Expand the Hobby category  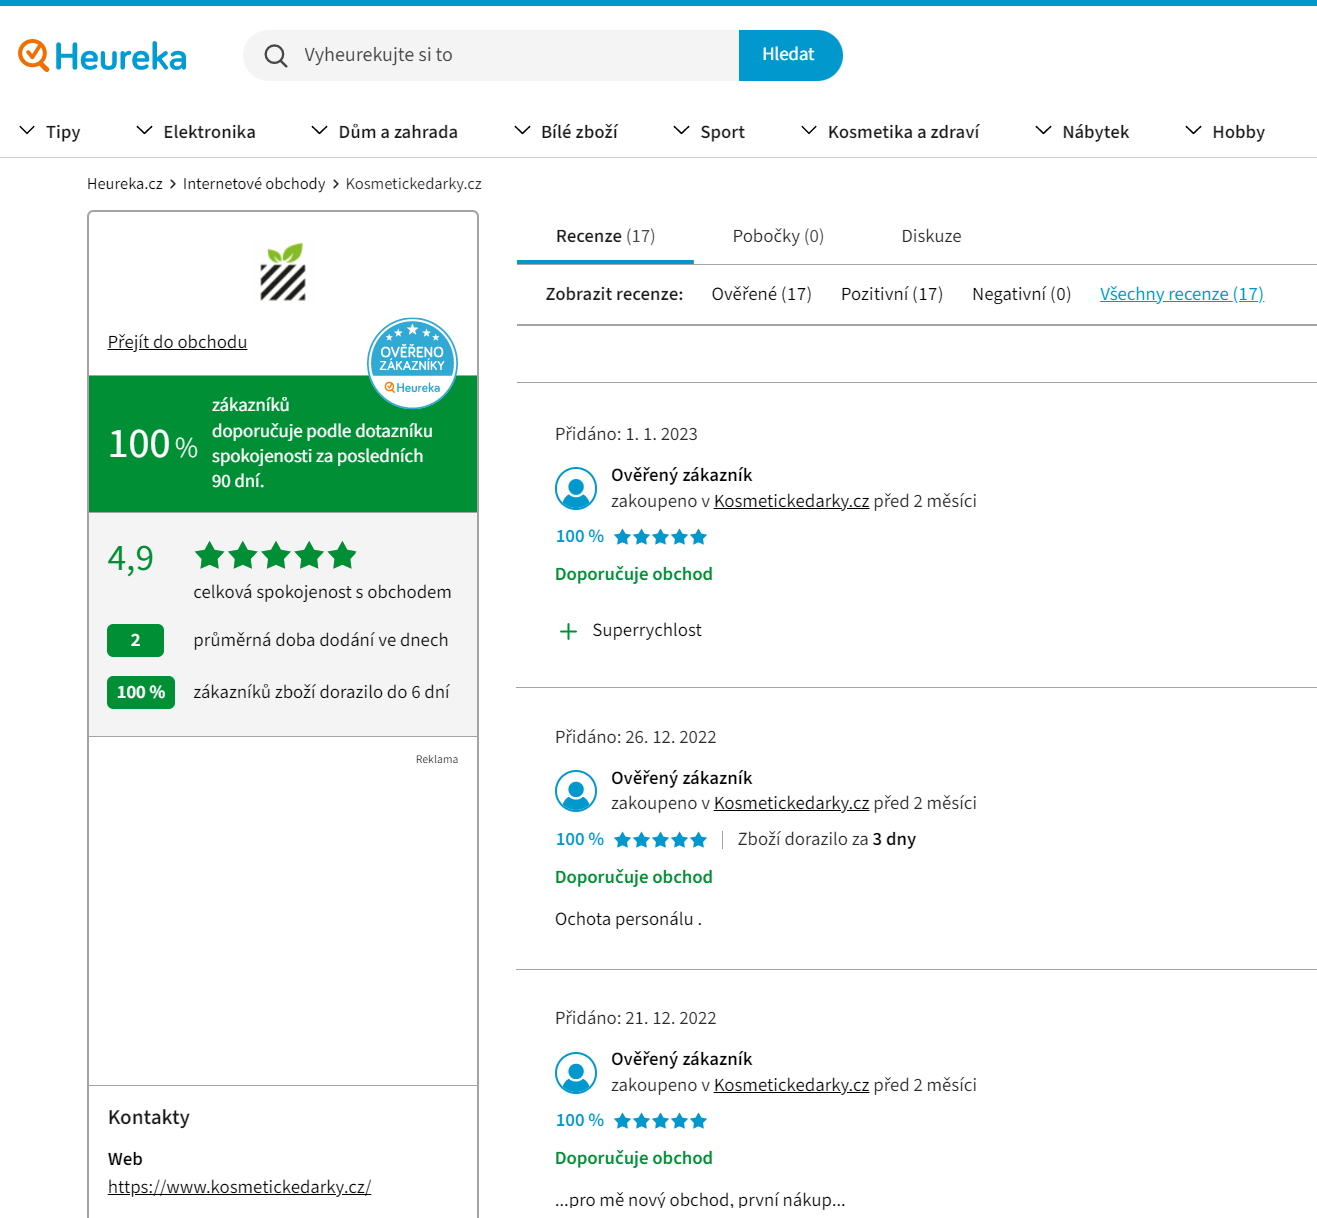click(x=1225, y=131)
